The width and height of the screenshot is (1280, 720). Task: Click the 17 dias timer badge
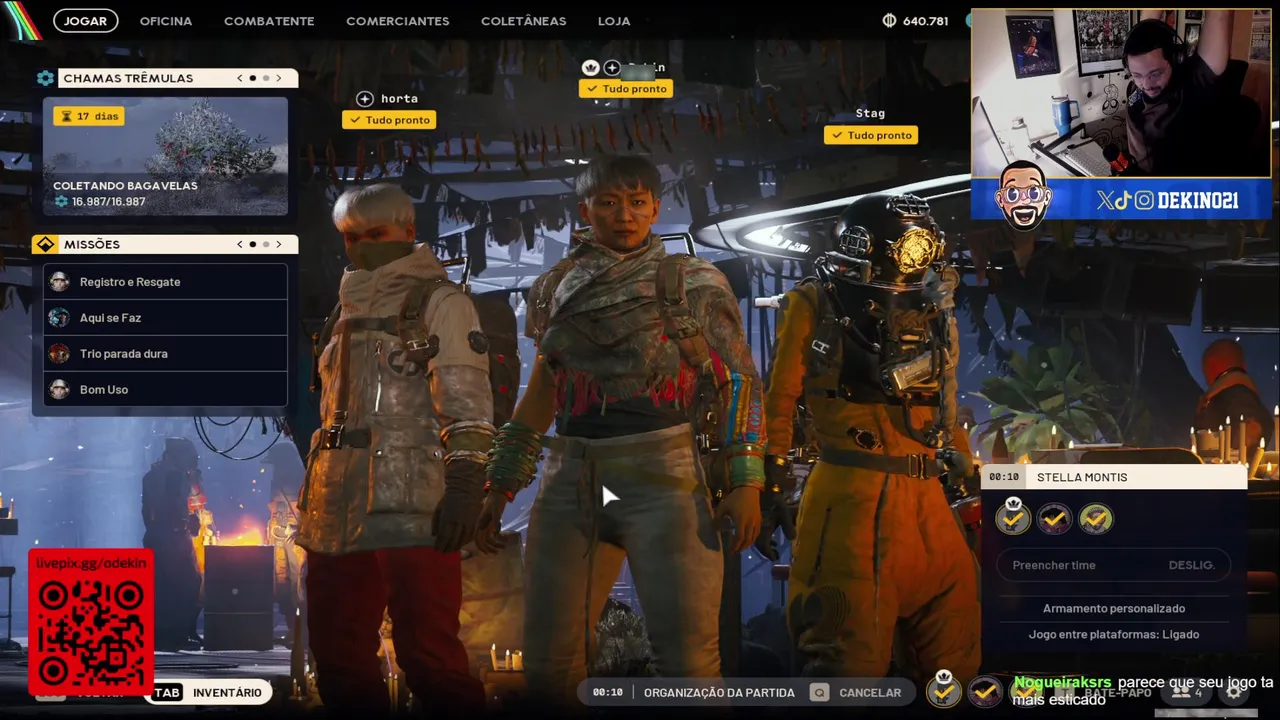click(x=89, y=116)
